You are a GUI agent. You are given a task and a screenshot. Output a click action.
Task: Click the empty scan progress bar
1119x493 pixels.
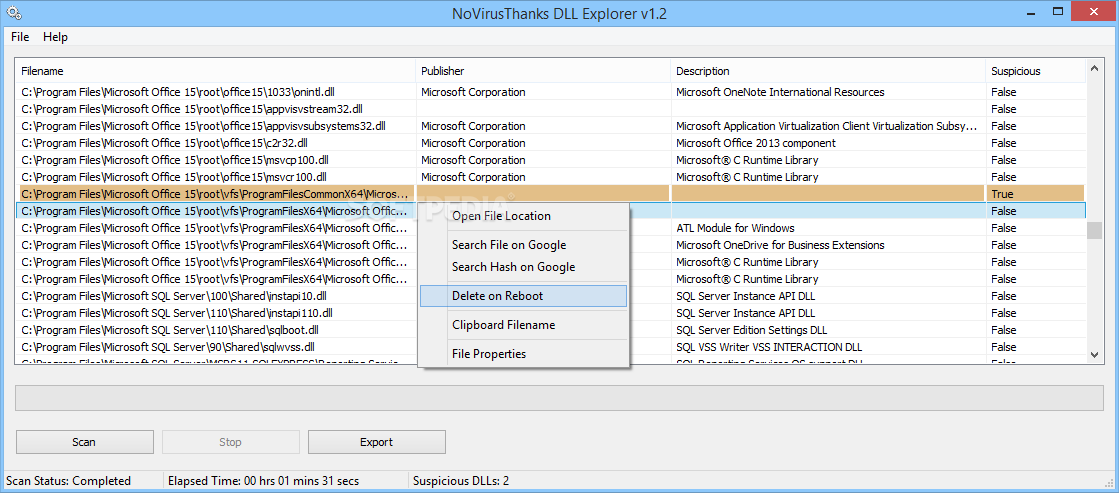pos(560,398)
